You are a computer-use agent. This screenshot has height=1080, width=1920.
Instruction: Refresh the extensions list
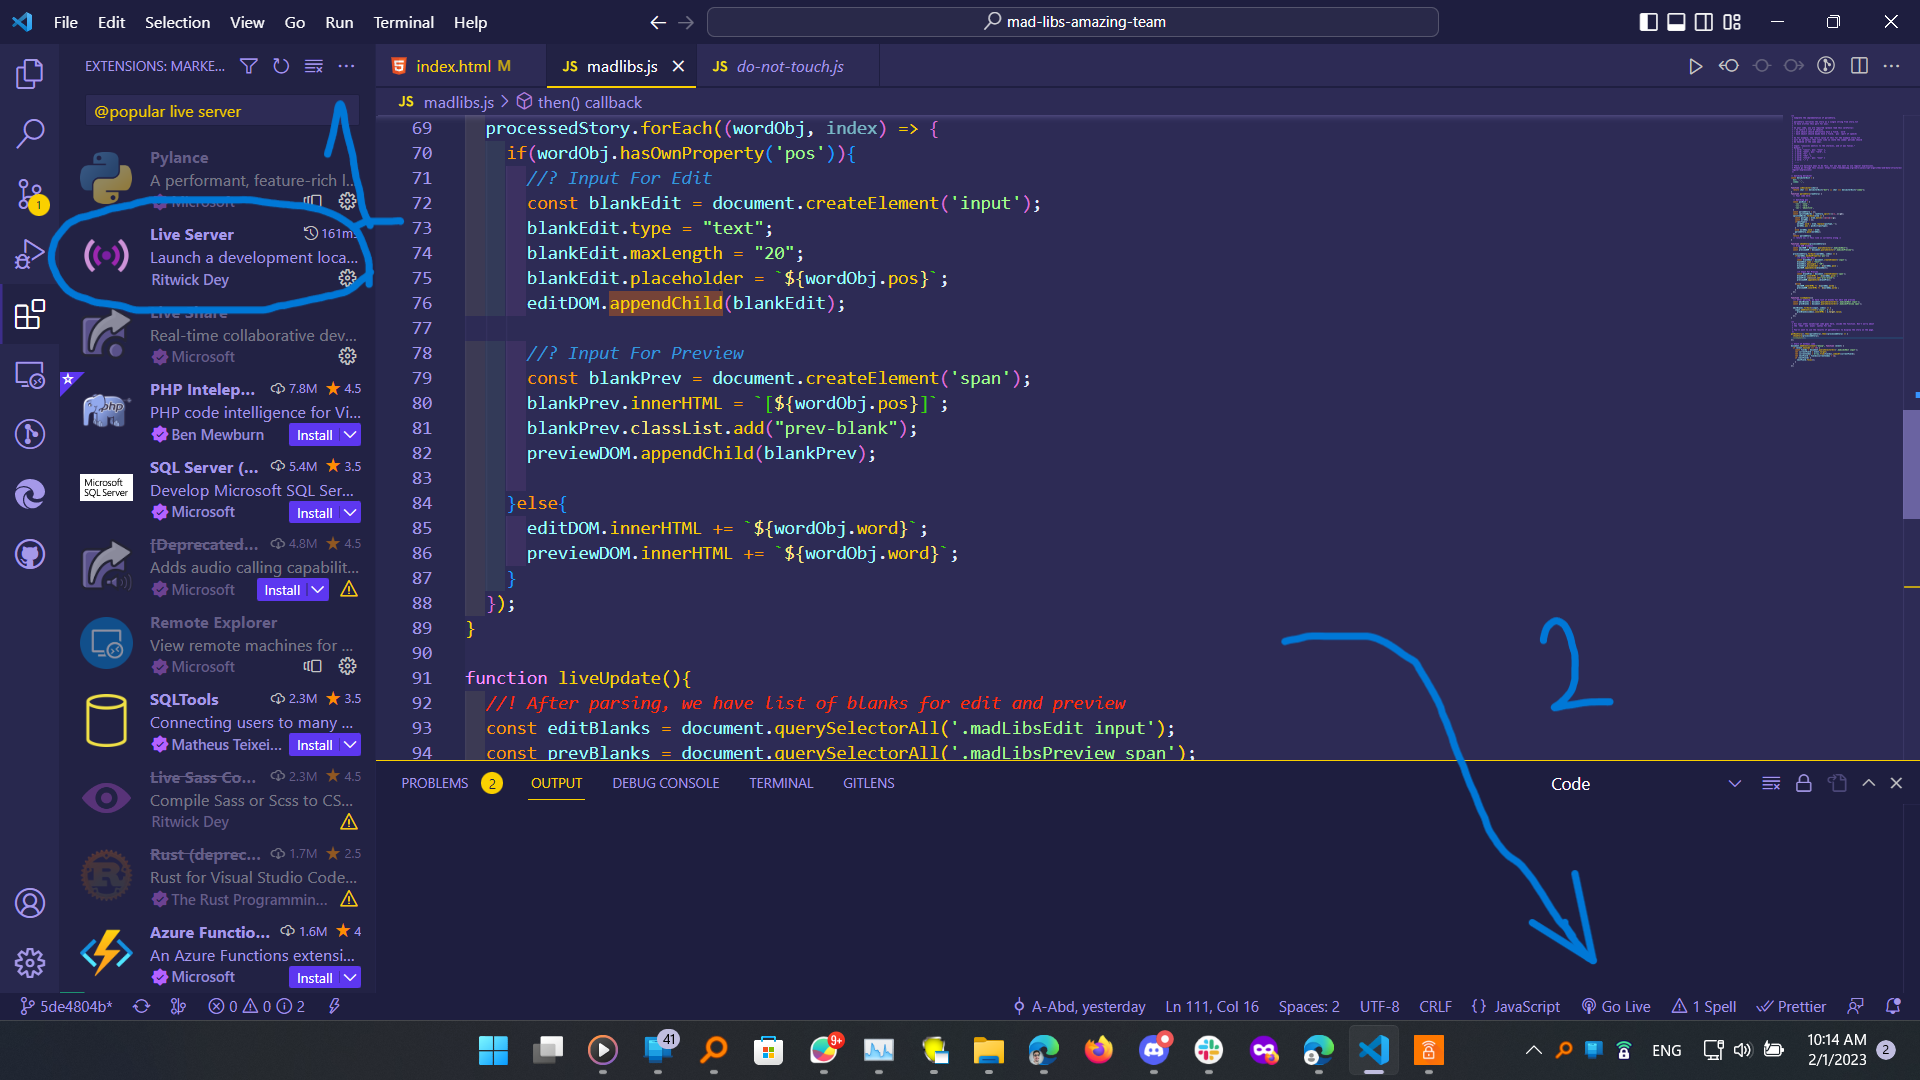coord(281,66)
